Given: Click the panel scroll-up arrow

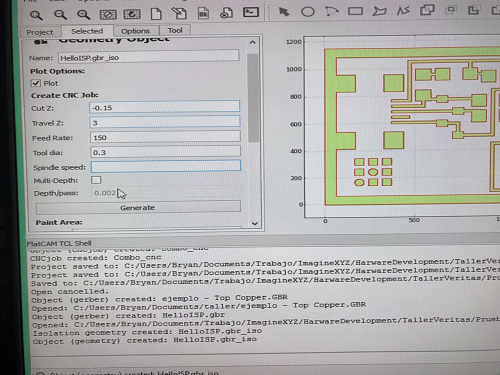Looking at the screenshot, I should coord(253,42).
